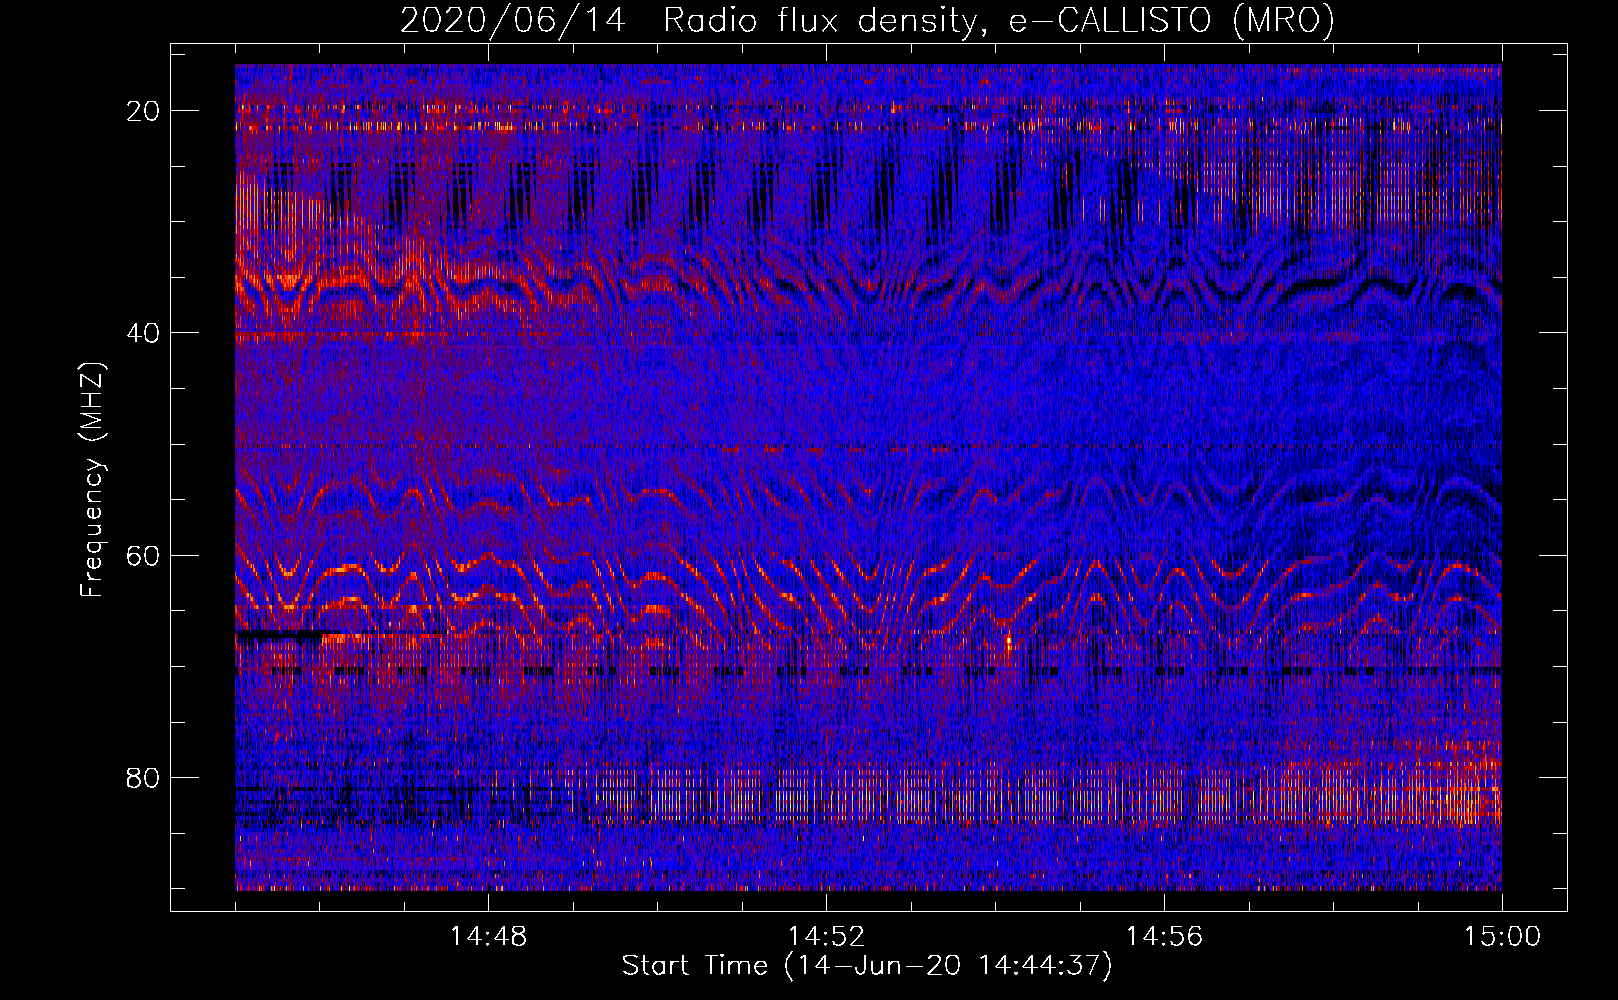Image resolution: width=1618 pixels, height=1000 pixels.
Task: Click the '20' frequency tick label
Action: 144,111
